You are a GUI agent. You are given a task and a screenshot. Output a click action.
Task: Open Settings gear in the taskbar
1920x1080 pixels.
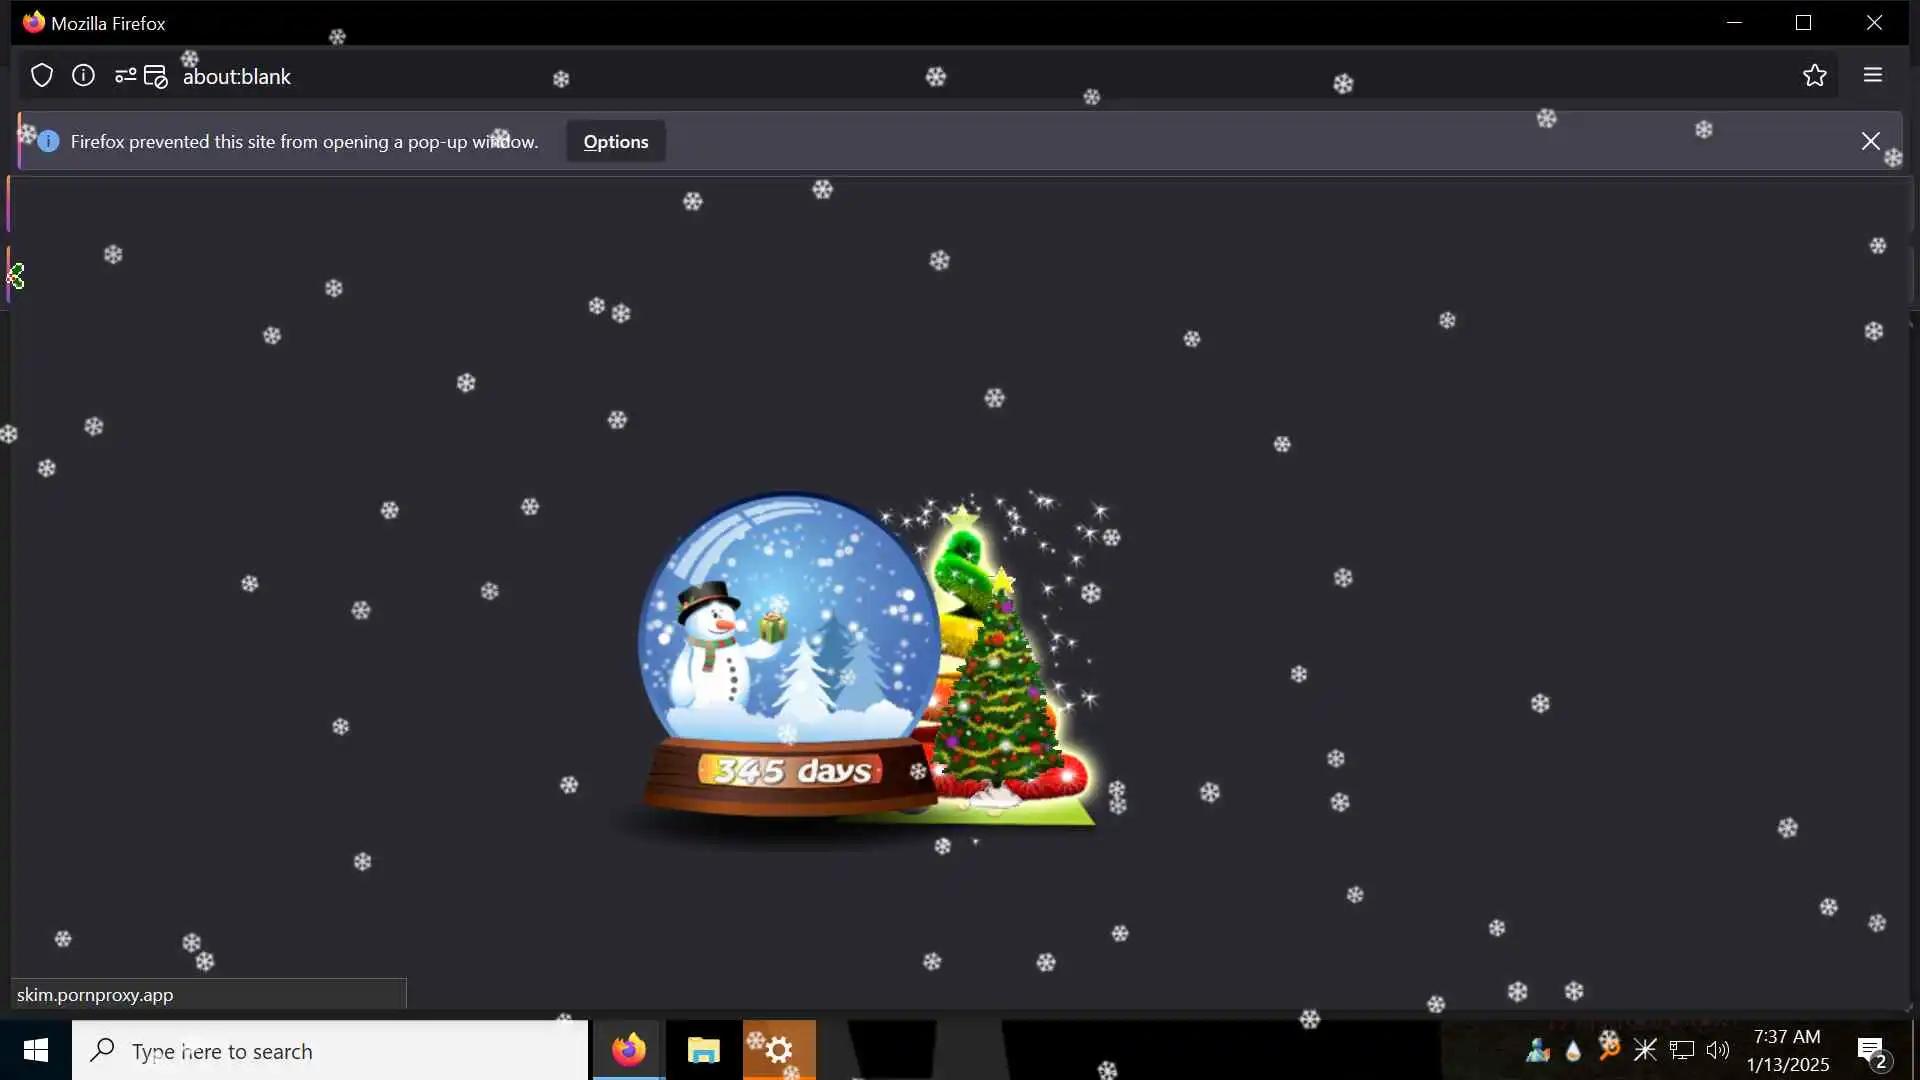click(779, 1050)
